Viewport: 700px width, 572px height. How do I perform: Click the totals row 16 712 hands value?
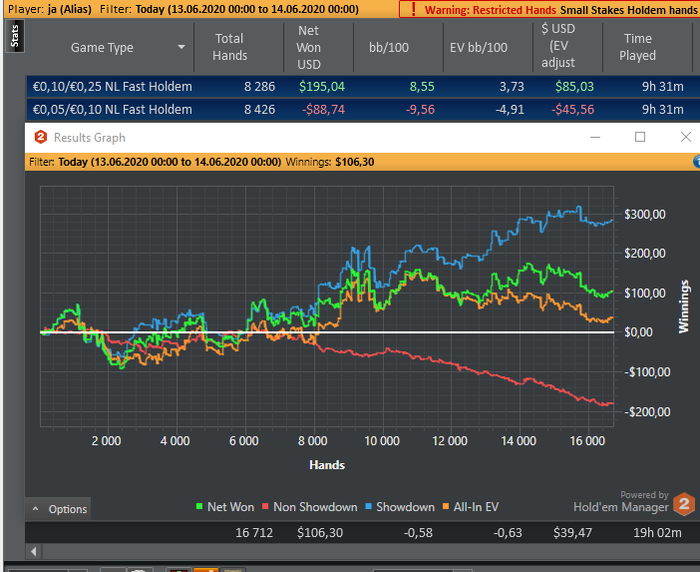[x=254, y=533]
